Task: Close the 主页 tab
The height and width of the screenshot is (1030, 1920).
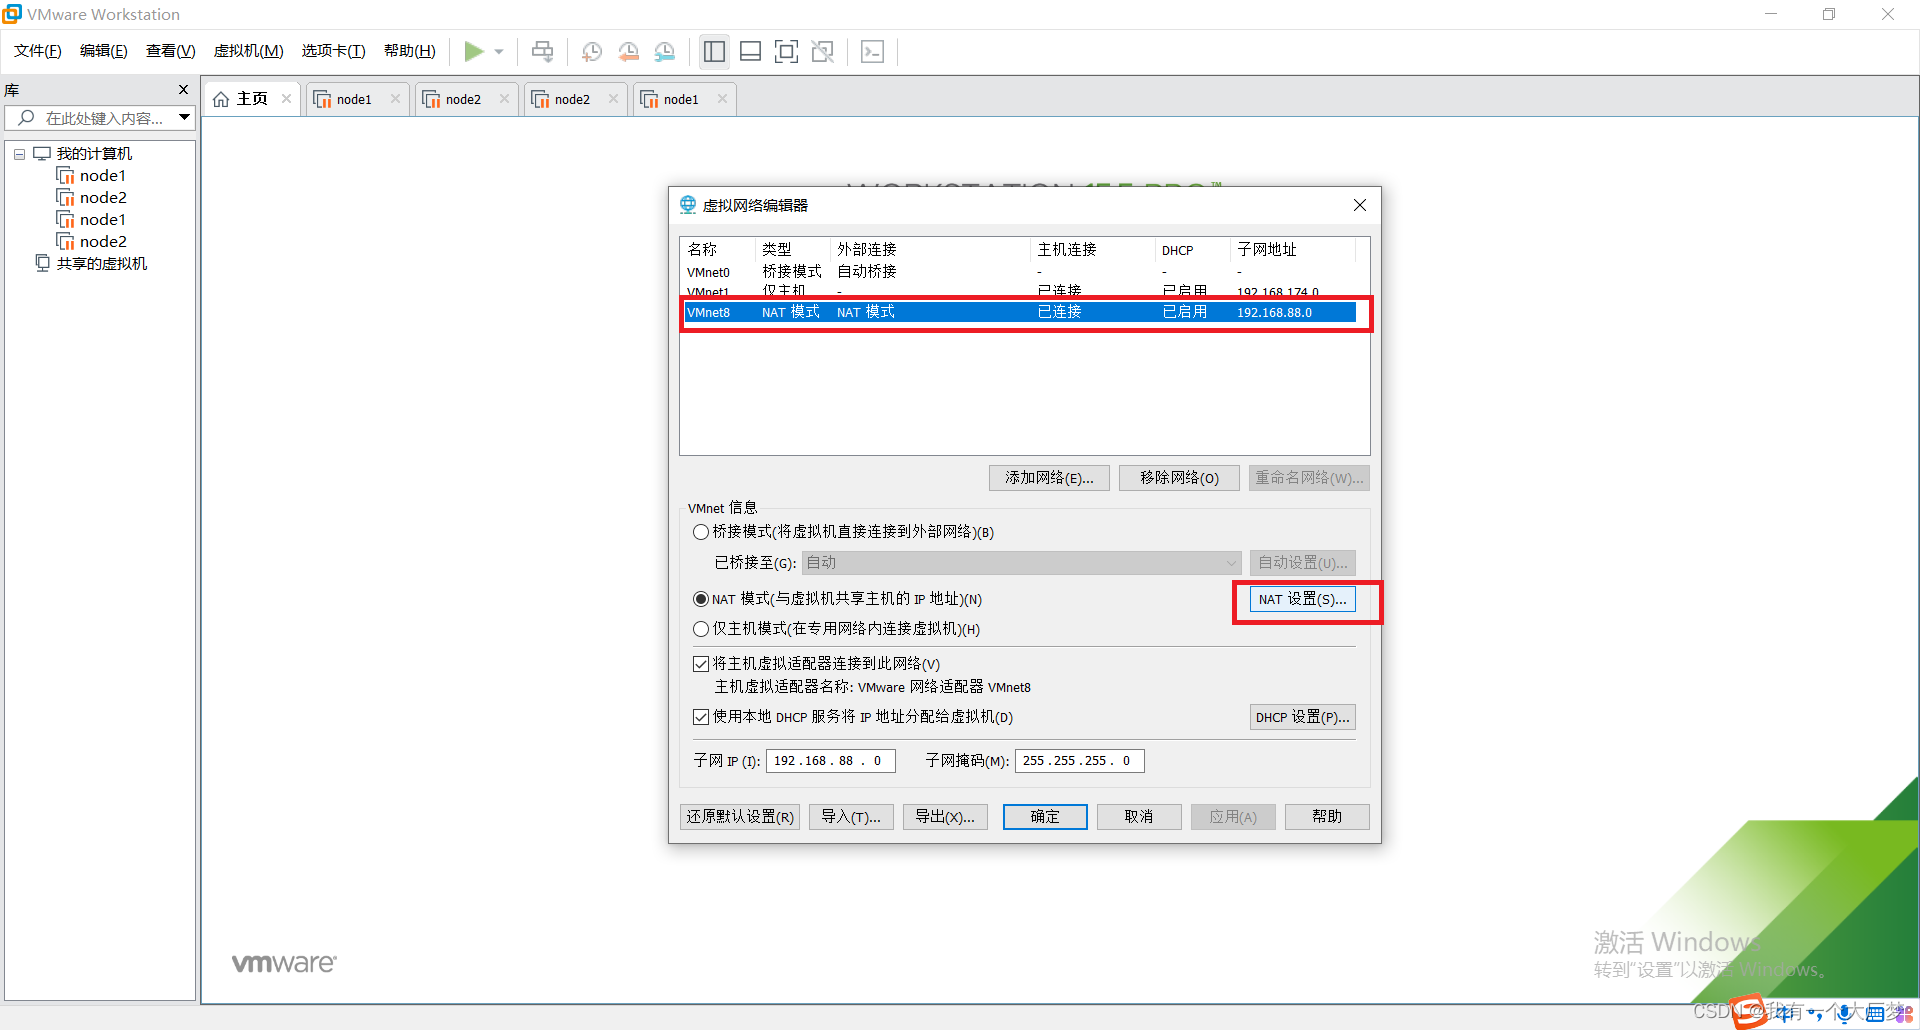Action: point(287,99)
